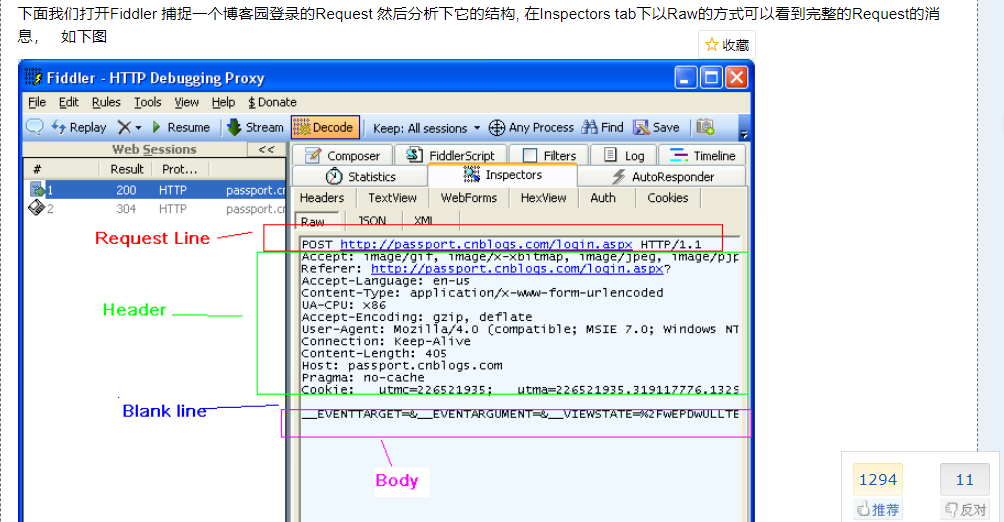Image resolution: width=1004 pixels, height=522 pixels.
Task: Switch to the Composer tab
Action: (343, 156)
